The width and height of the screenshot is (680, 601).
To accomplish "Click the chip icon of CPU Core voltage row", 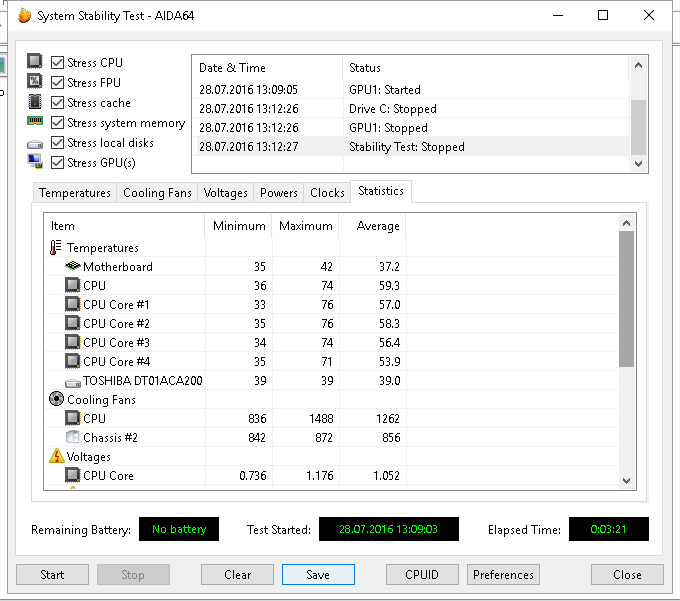I will pos(72,475).
